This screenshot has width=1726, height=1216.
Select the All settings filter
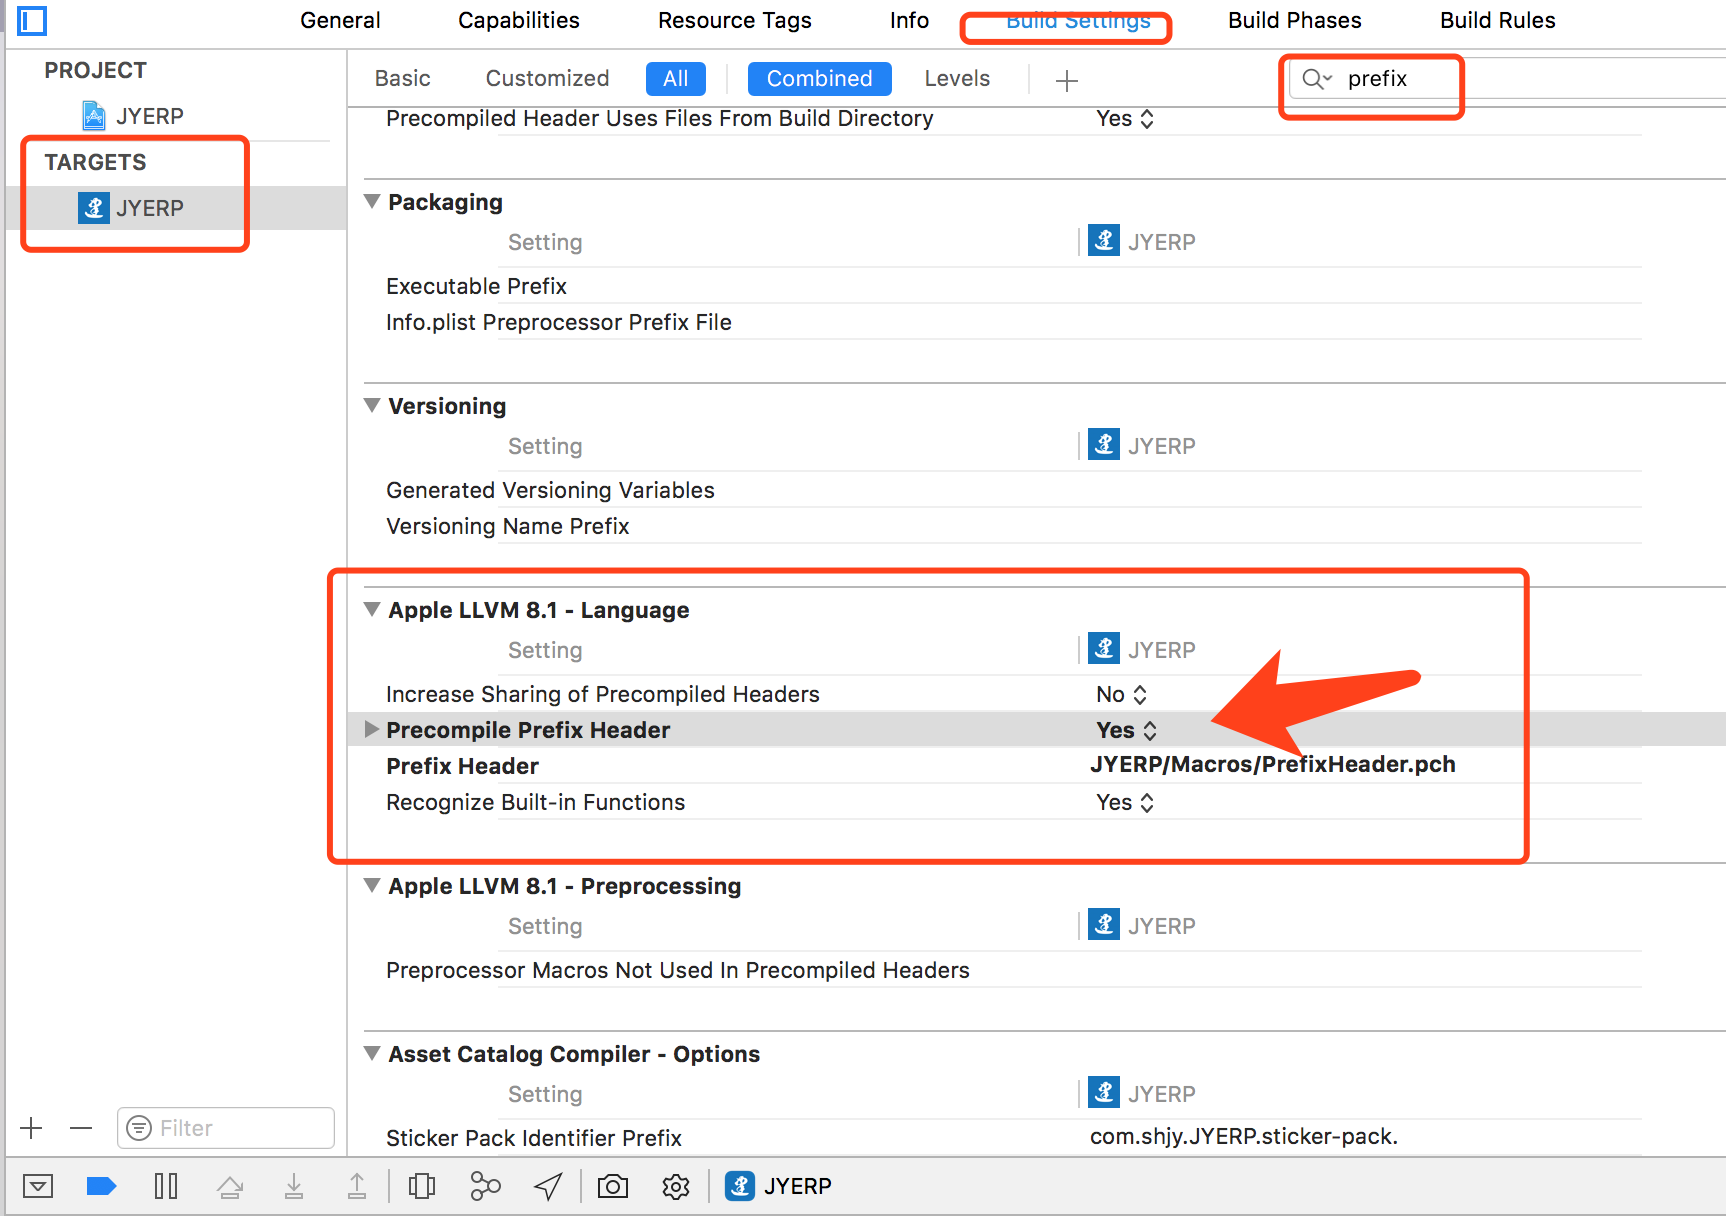676,79
